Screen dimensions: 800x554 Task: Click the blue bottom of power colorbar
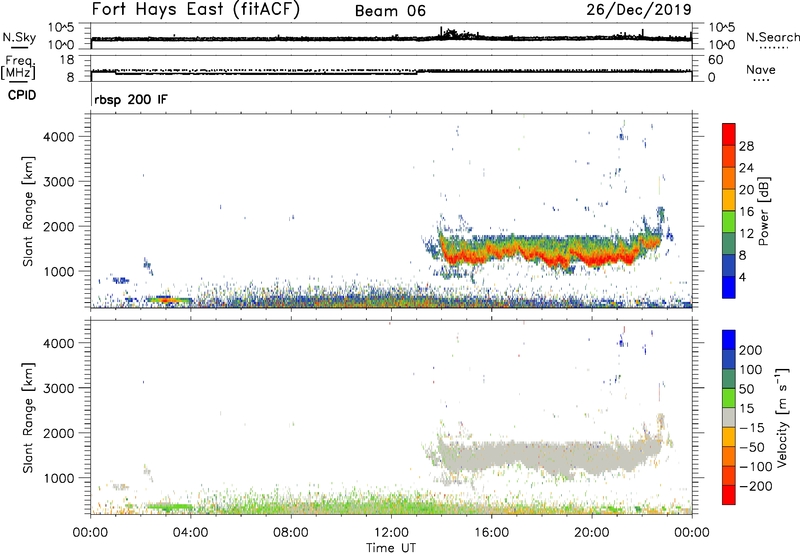(x=729, y=287)
